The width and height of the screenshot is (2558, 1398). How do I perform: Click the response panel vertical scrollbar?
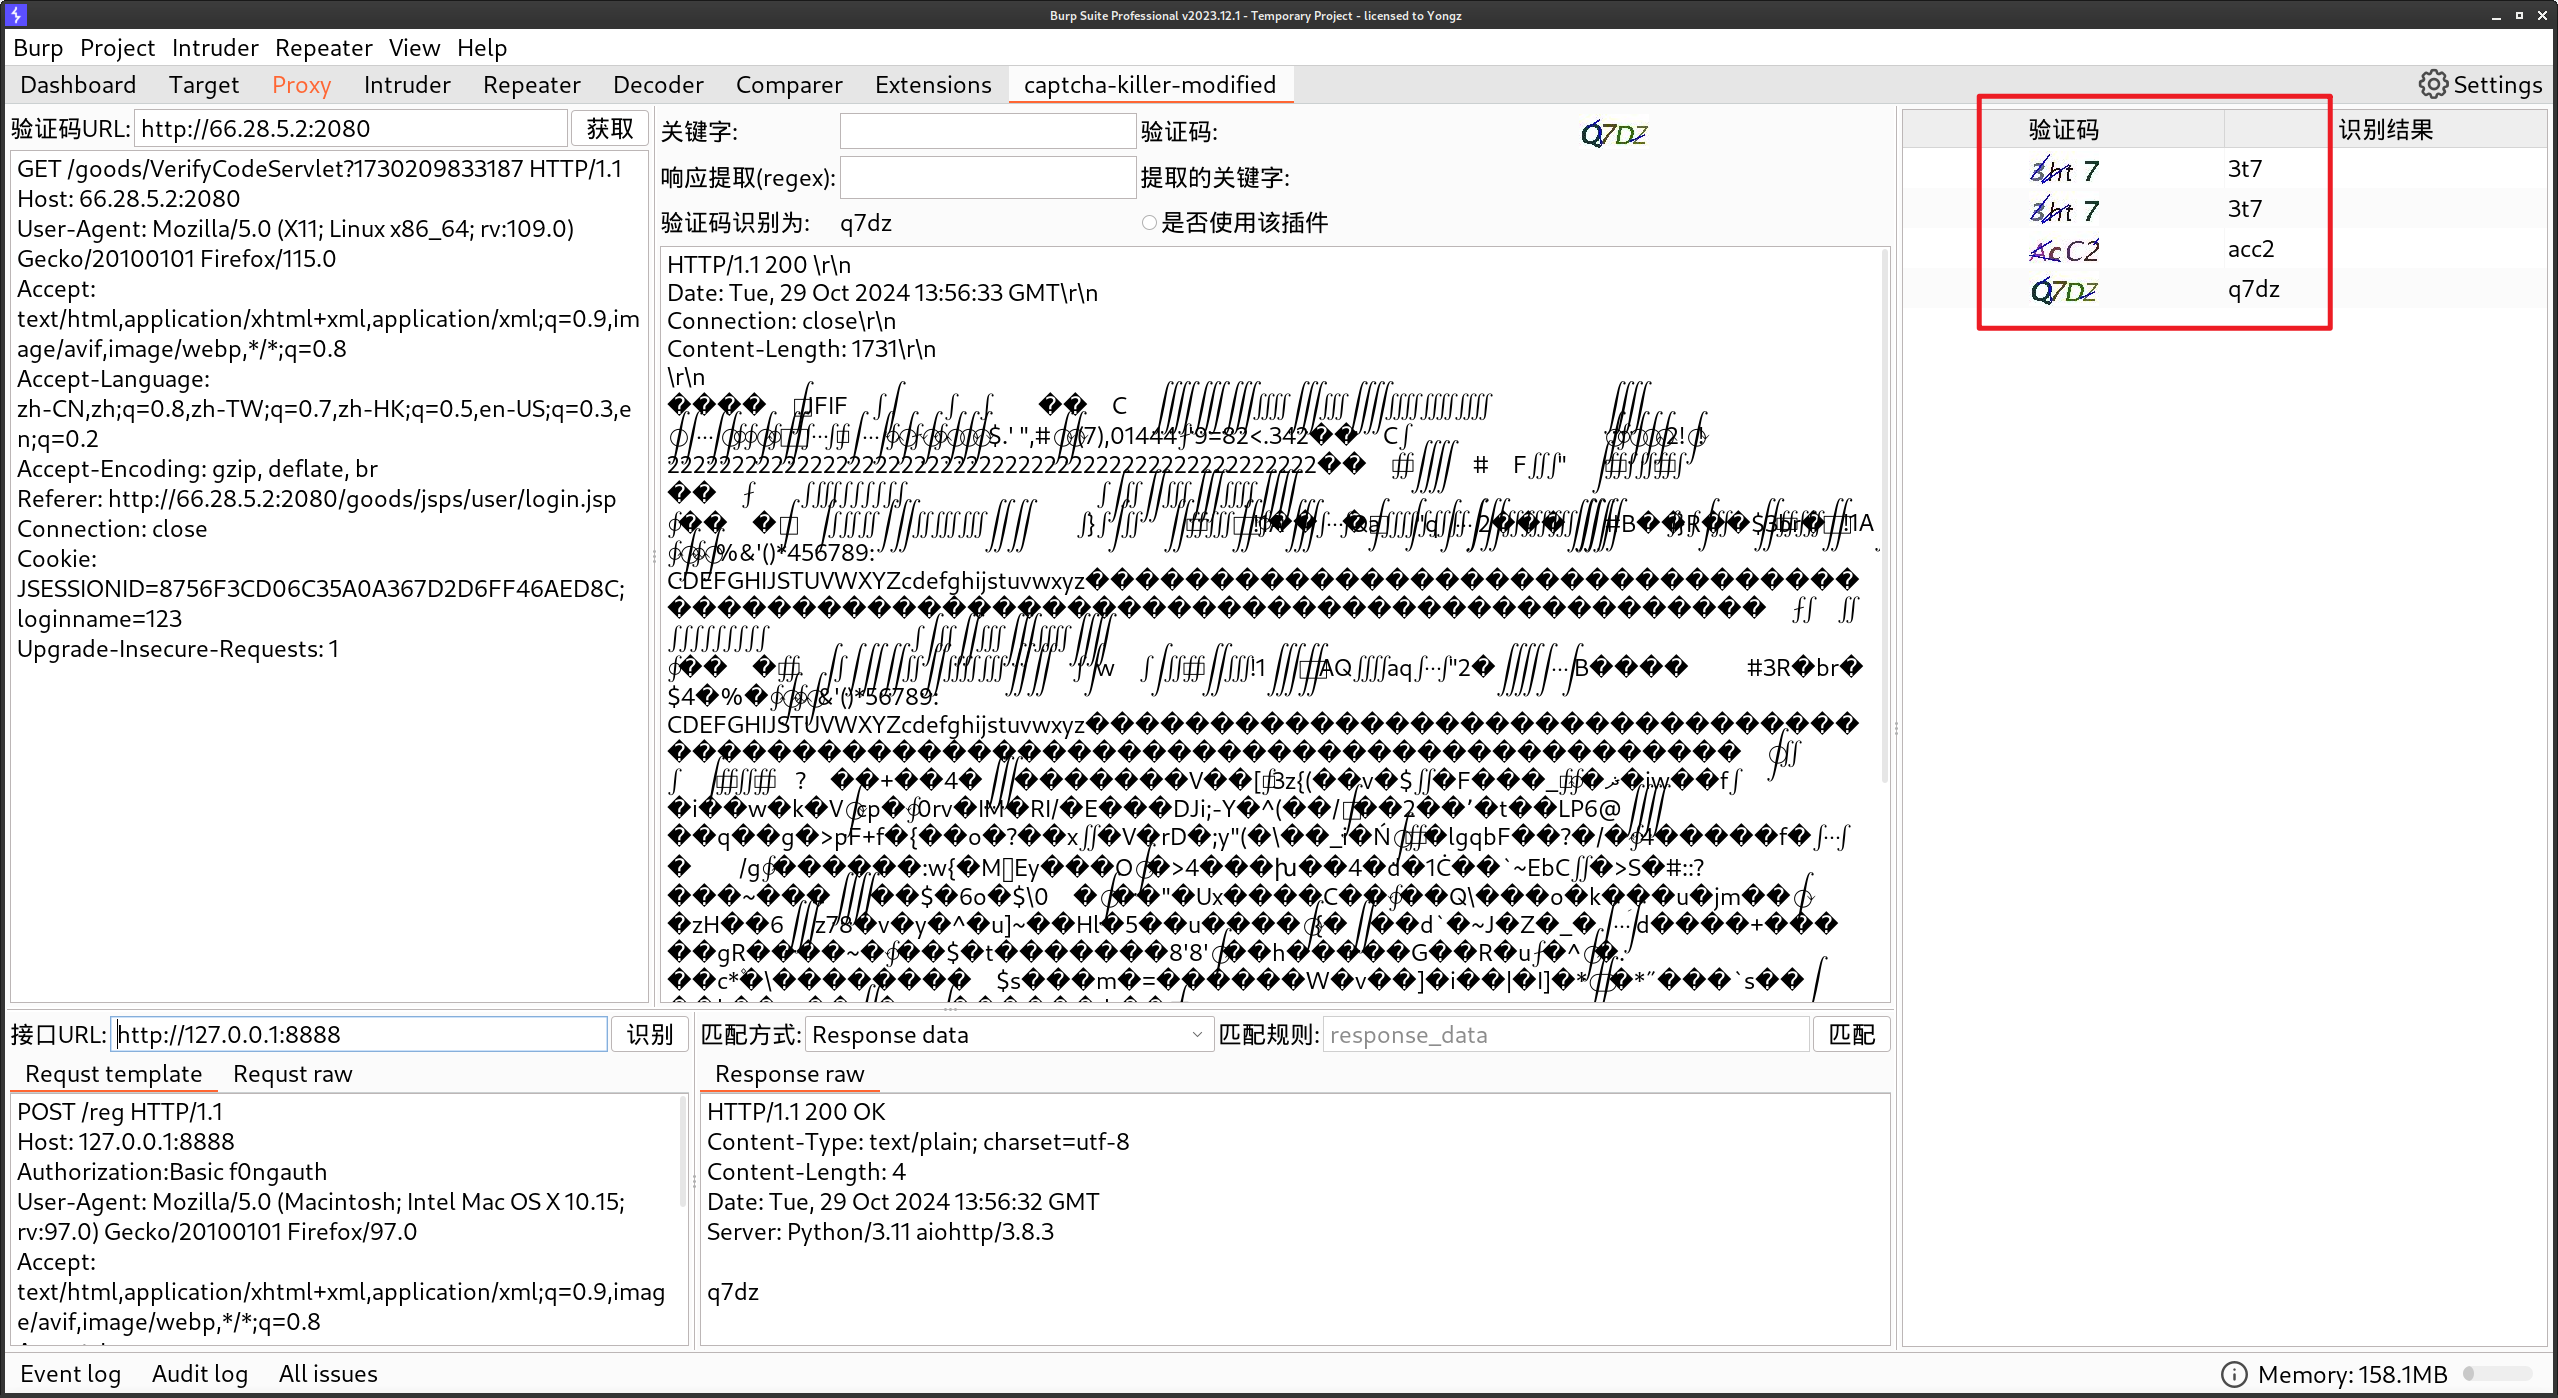(x=1884, y=516)
